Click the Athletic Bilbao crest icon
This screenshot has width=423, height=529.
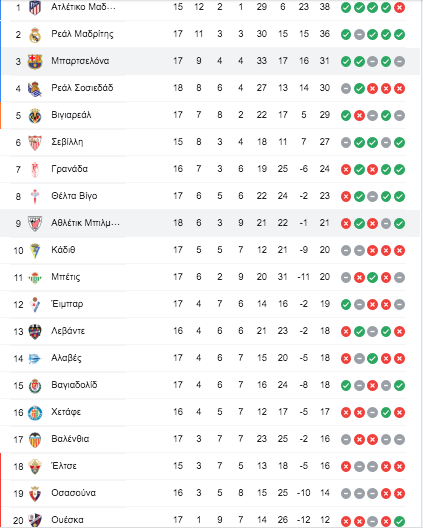click(x=35, y=224)
